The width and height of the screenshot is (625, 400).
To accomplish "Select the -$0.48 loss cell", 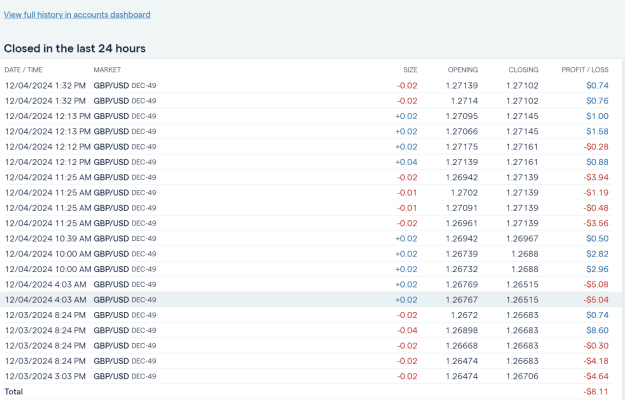I will tap(596, 208).
